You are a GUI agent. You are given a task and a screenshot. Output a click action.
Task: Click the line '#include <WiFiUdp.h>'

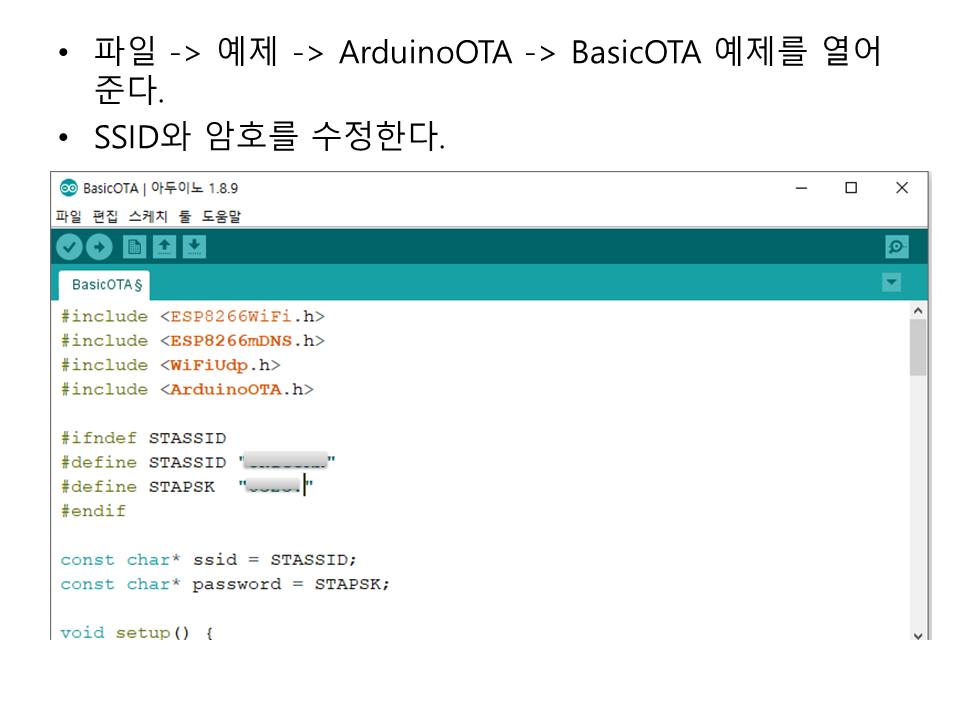(170, 366)
